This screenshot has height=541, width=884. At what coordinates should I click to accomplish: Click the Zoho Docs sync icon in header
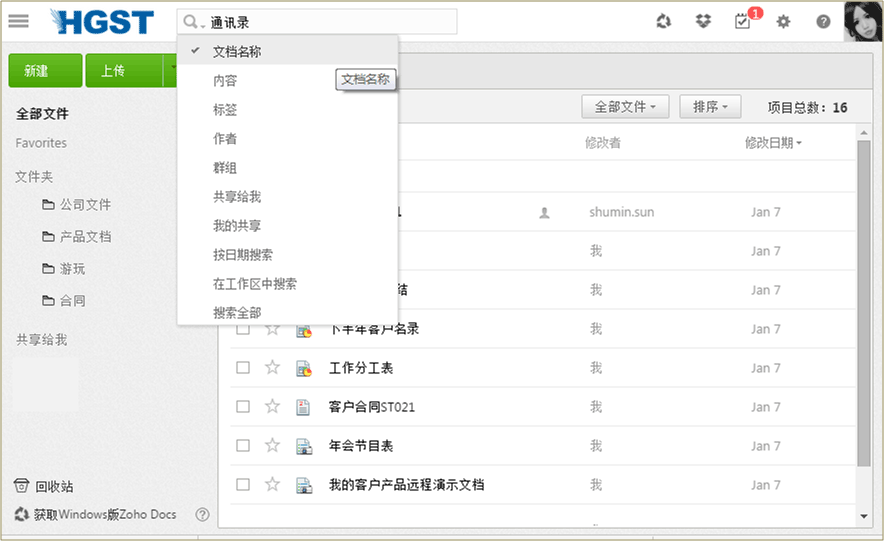click(663, 21)
